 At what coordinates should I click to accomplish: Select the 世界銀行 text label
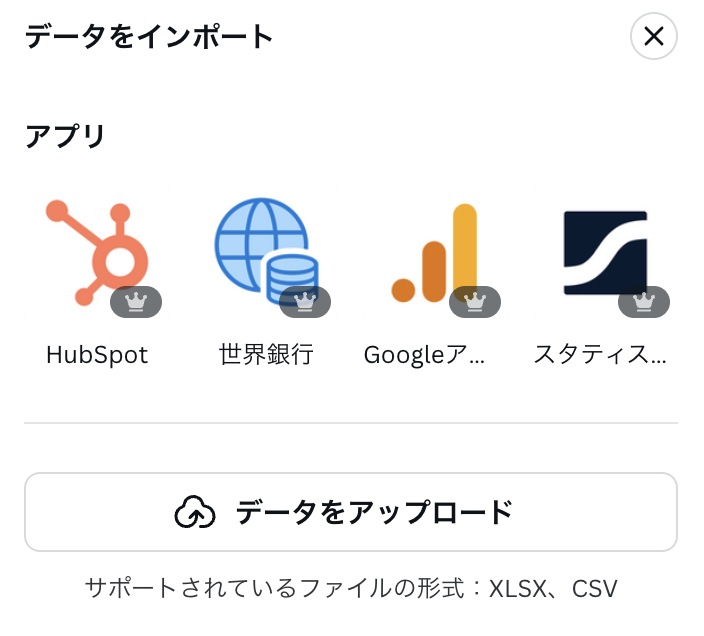click(266, 355)
